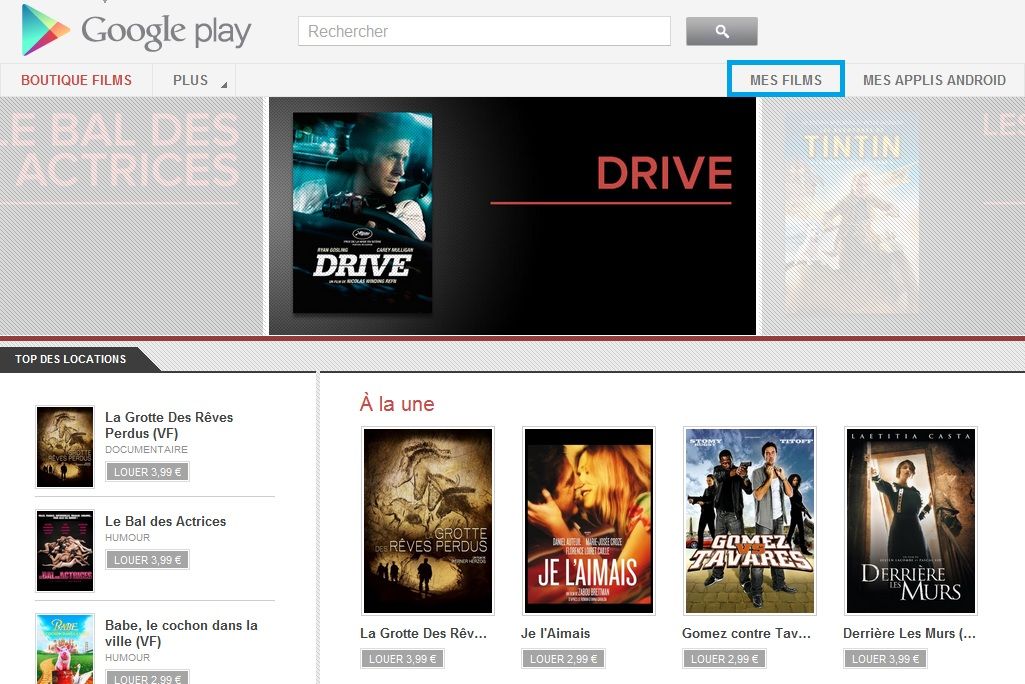Click the red DRIVE banner title
The height and width of the screenshot is (684, 1025).
[x=664, y=173]
